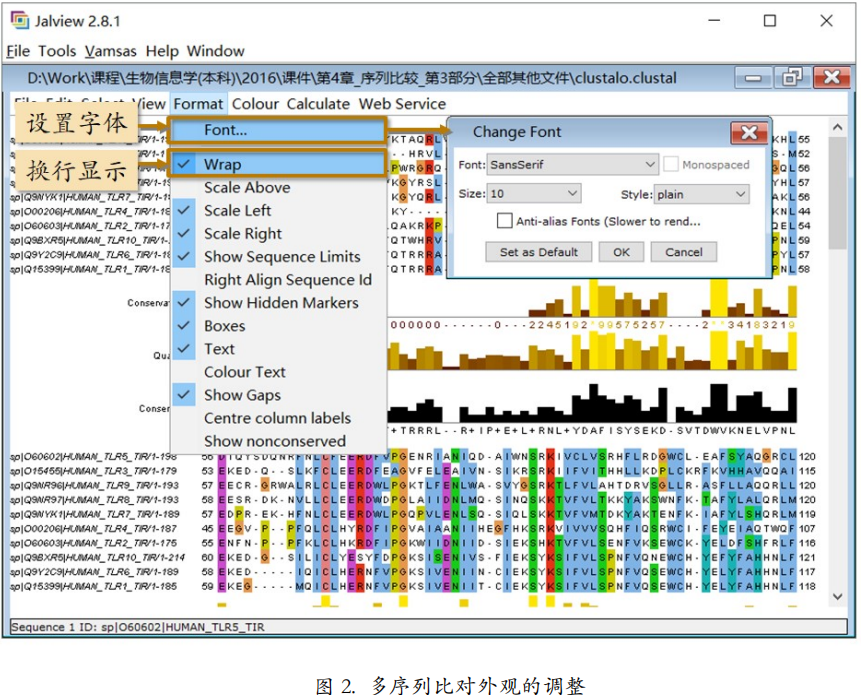The width and height of the screenshot is (862, 695).
Task: Open the File menu in Jalview
Action: [18, 51]
